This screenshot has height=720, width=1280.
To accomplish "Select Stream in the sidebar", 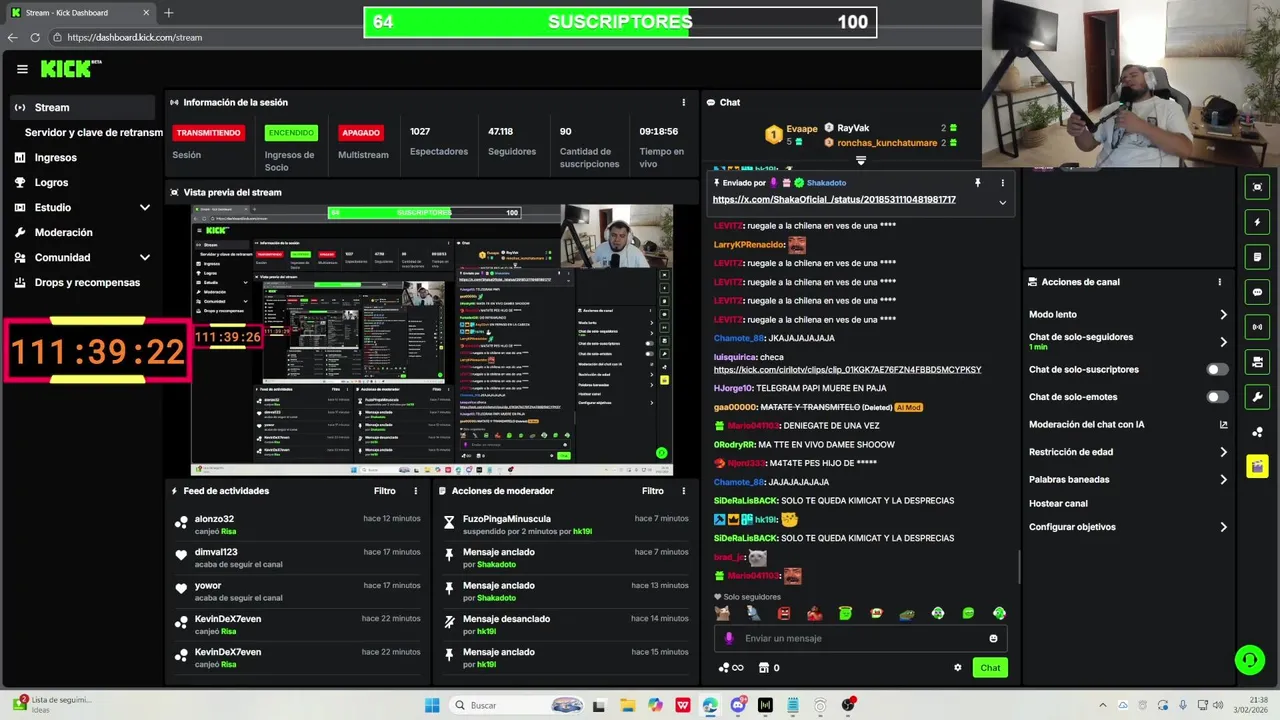I will click(82, 107).
